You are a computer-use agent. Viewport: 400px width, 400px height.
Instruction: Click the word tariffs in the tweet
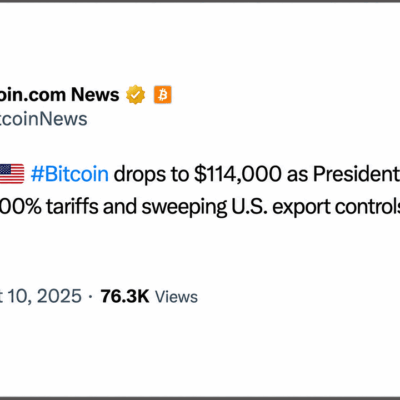tap(72, 206)
